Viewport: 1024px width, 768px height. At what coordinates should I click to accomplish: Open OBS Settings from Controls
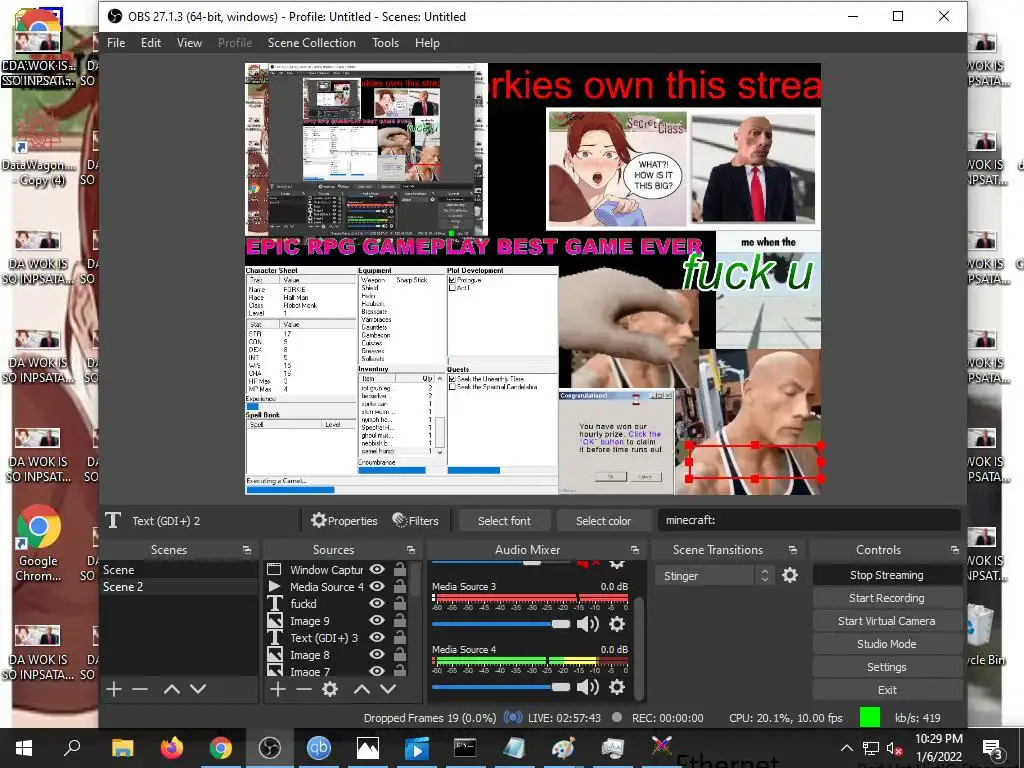[887, 667]
